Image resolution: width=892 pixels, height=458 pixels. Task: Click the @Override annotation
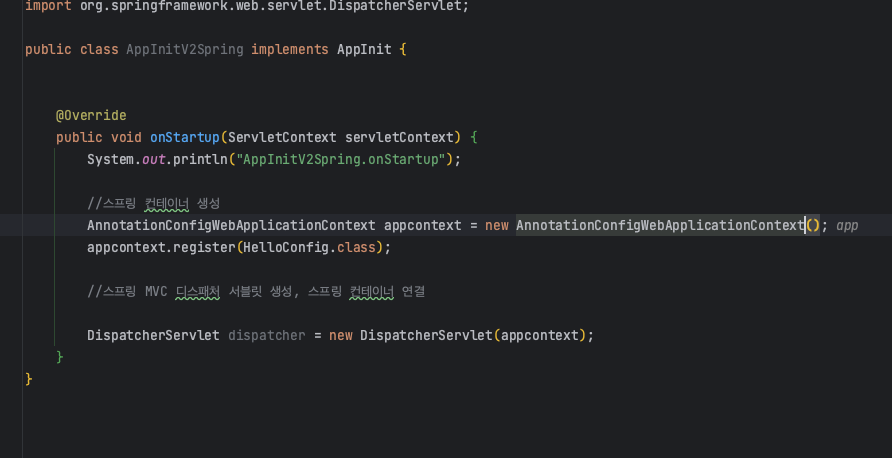pyautogui.click(x=91, y=115)
